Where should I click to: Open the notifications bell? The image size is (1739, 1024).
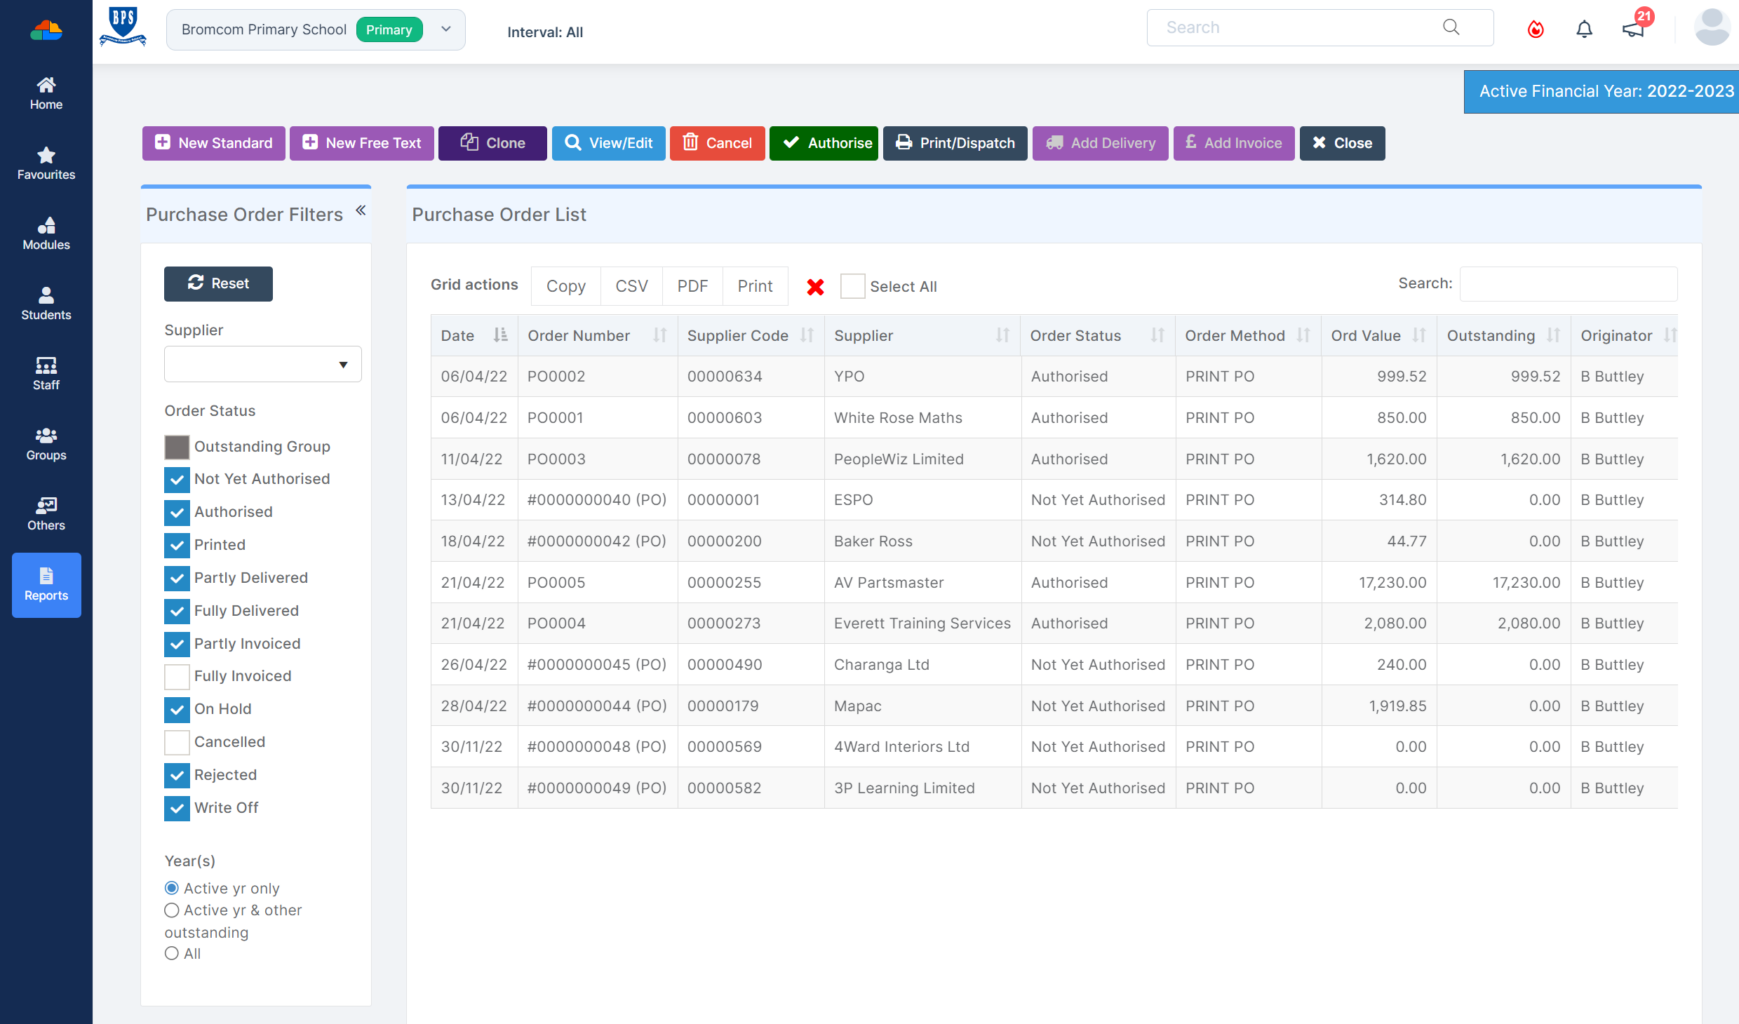pyautogui.click(x=1584, y=29)
